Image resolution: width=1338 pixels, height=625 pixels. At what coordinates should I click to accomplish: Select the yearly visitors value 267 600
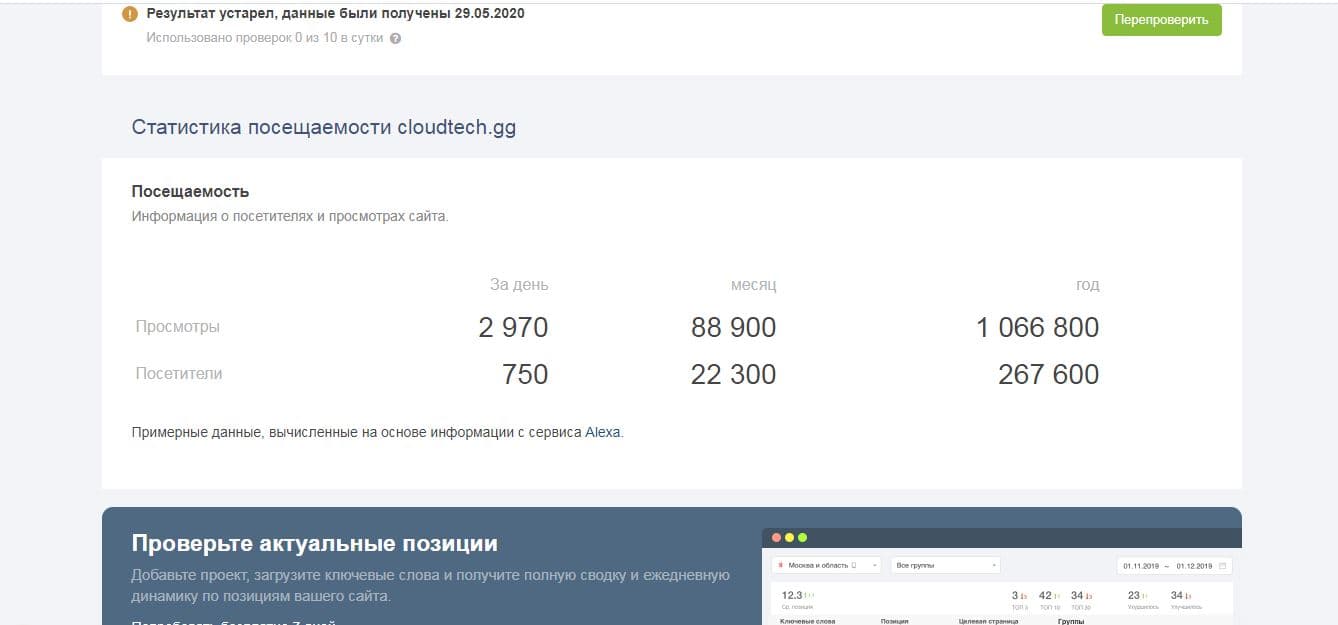tap(1048, 375)
